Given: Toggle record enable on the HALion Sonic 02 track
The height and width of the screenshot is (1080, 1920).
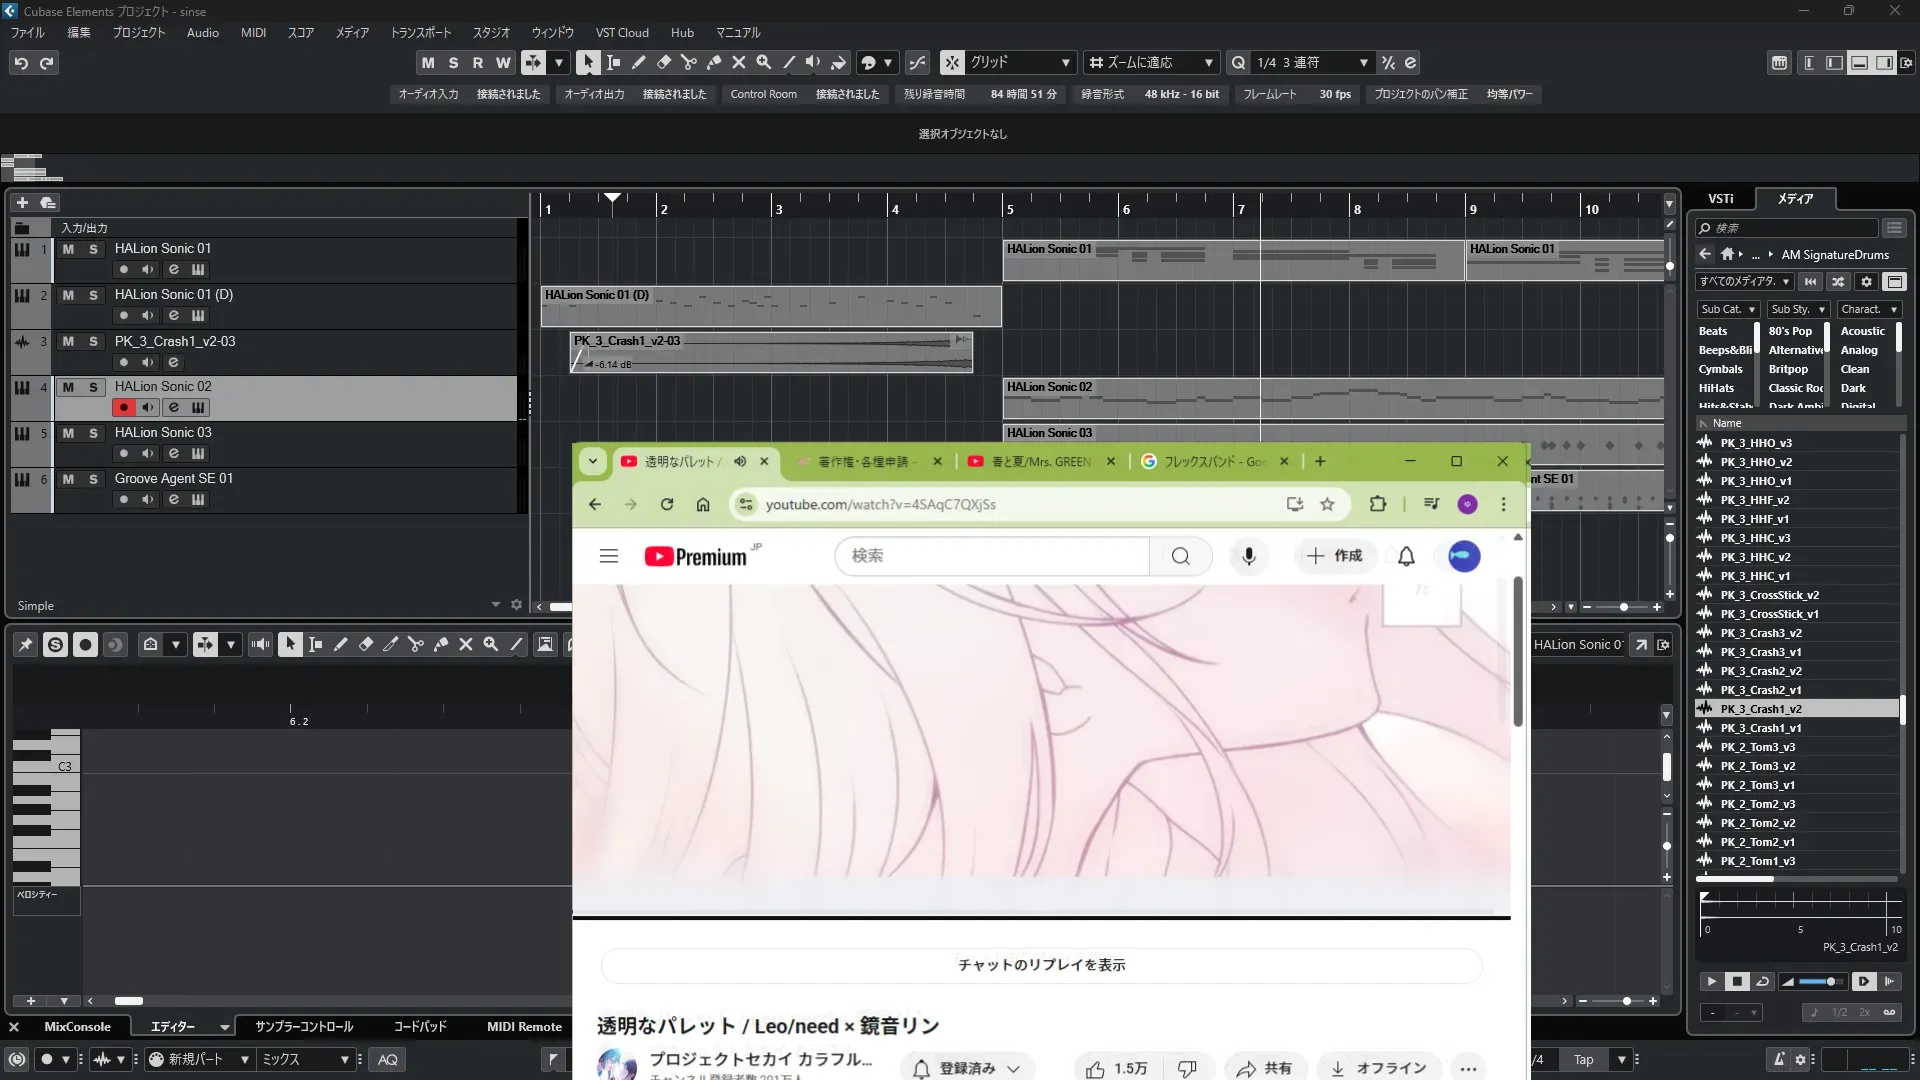Looking at the screenshot, I should coord(123,407).
